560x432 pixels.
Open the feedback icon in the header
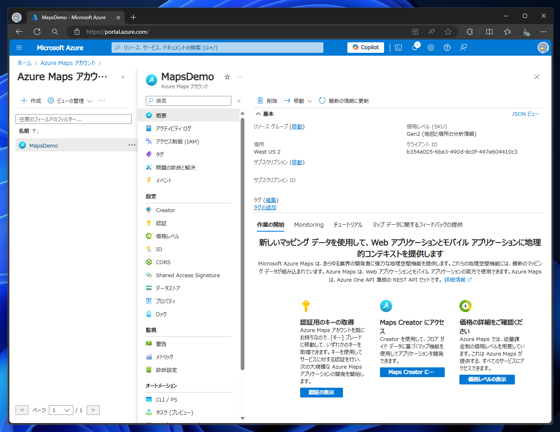463,47
